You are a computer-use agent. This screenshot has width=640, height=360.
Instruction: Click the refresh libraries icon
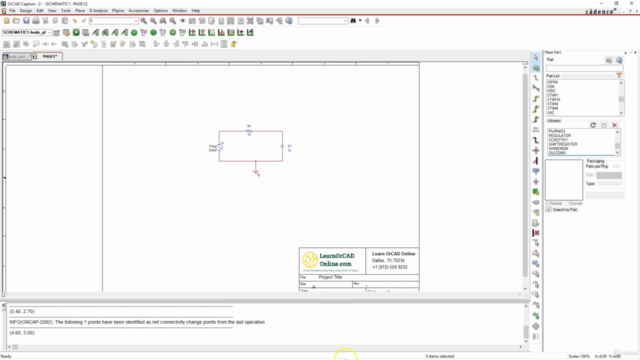[x=593, y=125]
